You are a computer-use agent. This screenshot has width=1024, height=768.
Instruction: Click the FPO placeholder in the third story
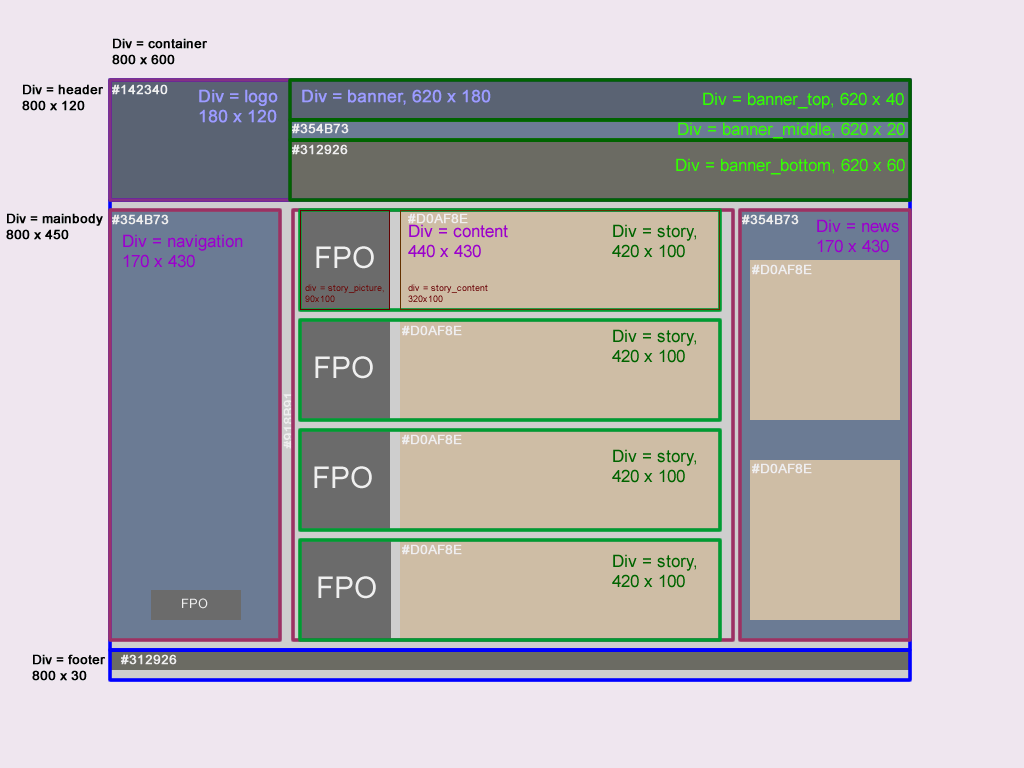tap(345, 479)
